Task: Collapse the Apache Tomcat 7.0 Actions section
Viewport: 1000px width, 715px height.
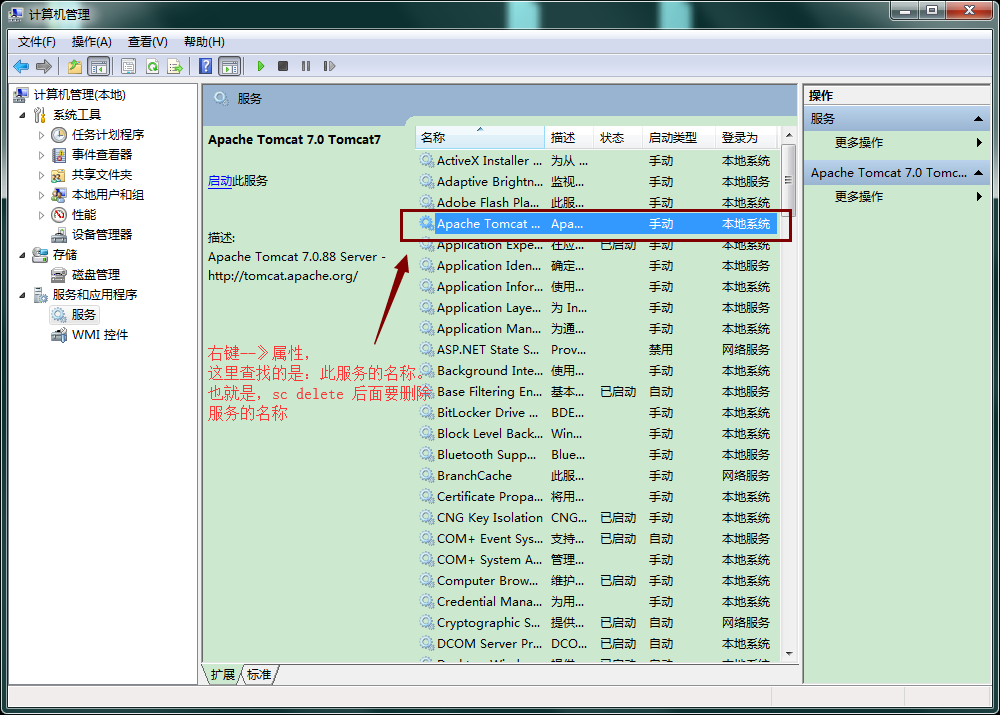Action: coord(978,173)
